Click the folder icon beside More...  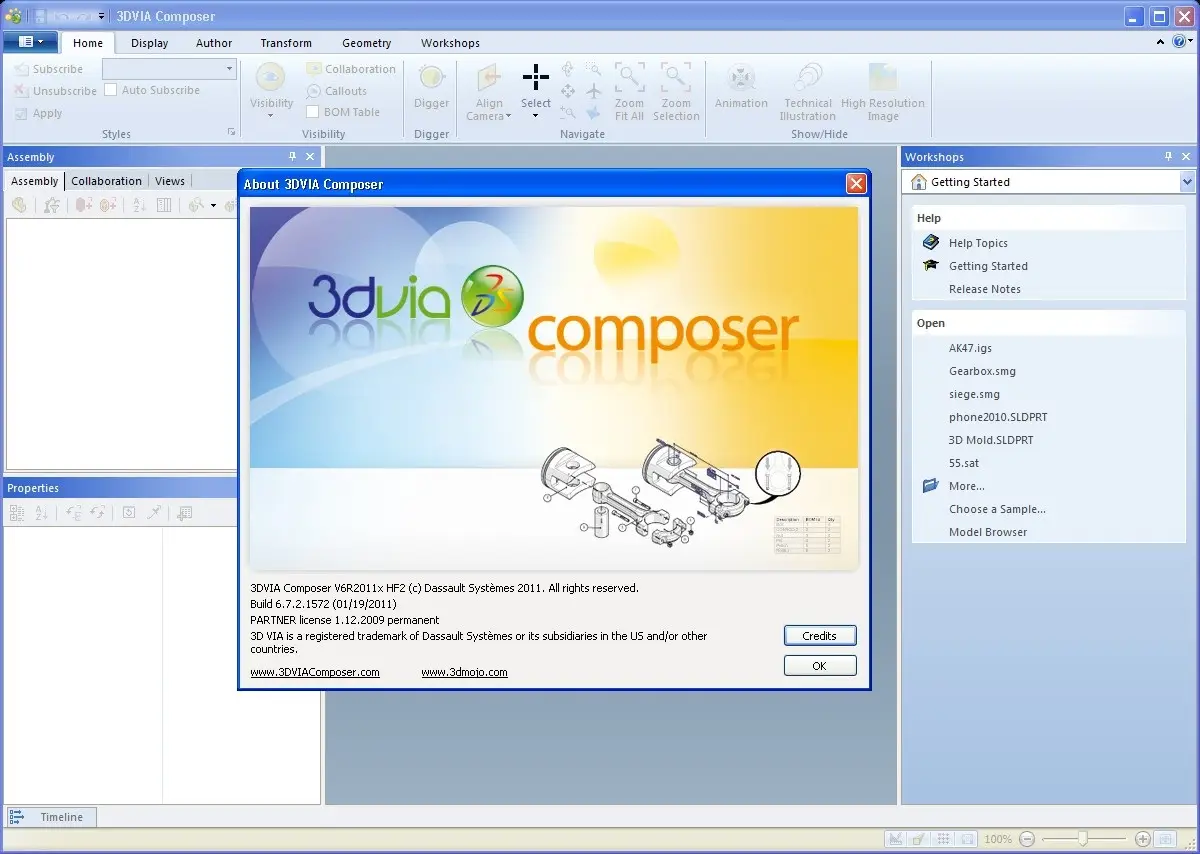click(x=931, y=486)
